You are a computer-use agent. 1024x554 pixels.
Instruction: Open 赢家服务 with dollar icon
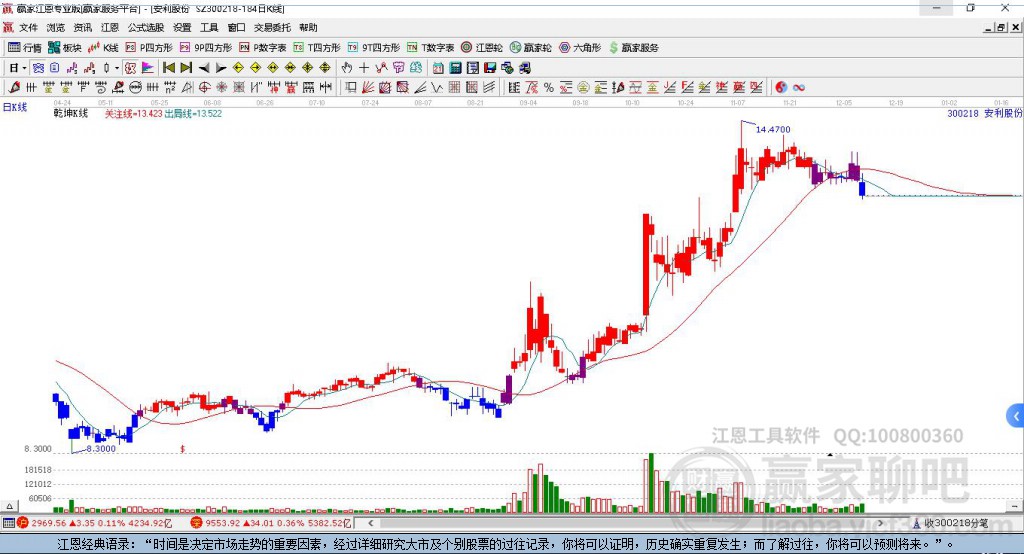[x=633, y=48]
